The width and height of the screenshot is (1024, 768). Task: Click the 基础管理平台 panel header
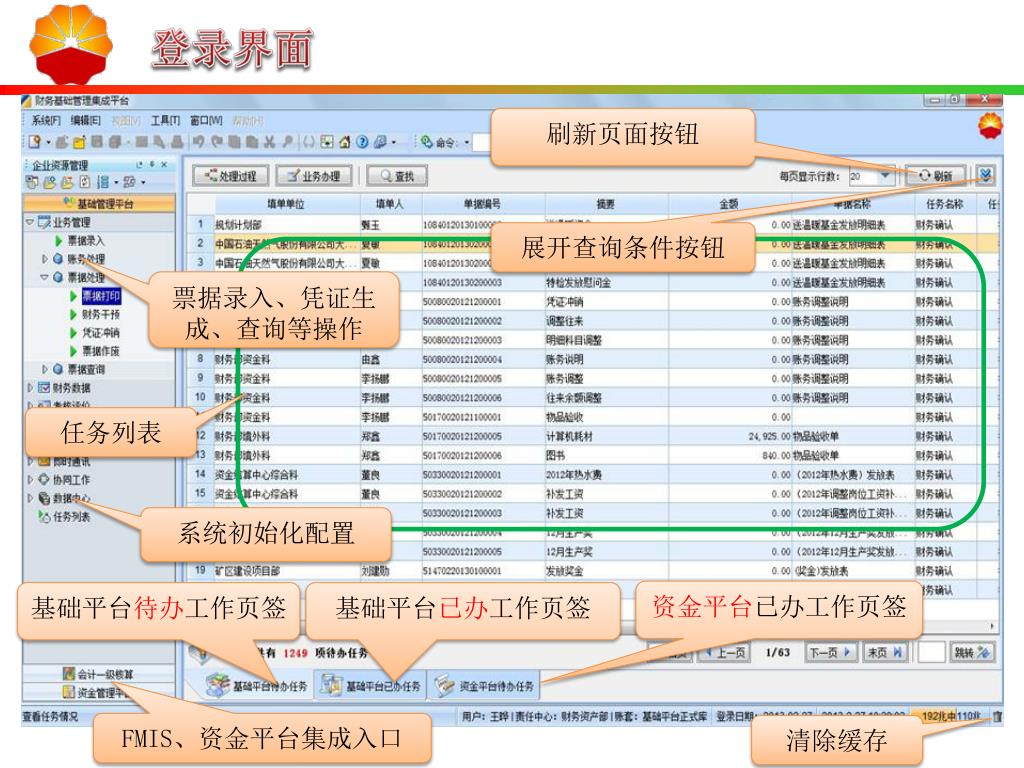[99, 204]
